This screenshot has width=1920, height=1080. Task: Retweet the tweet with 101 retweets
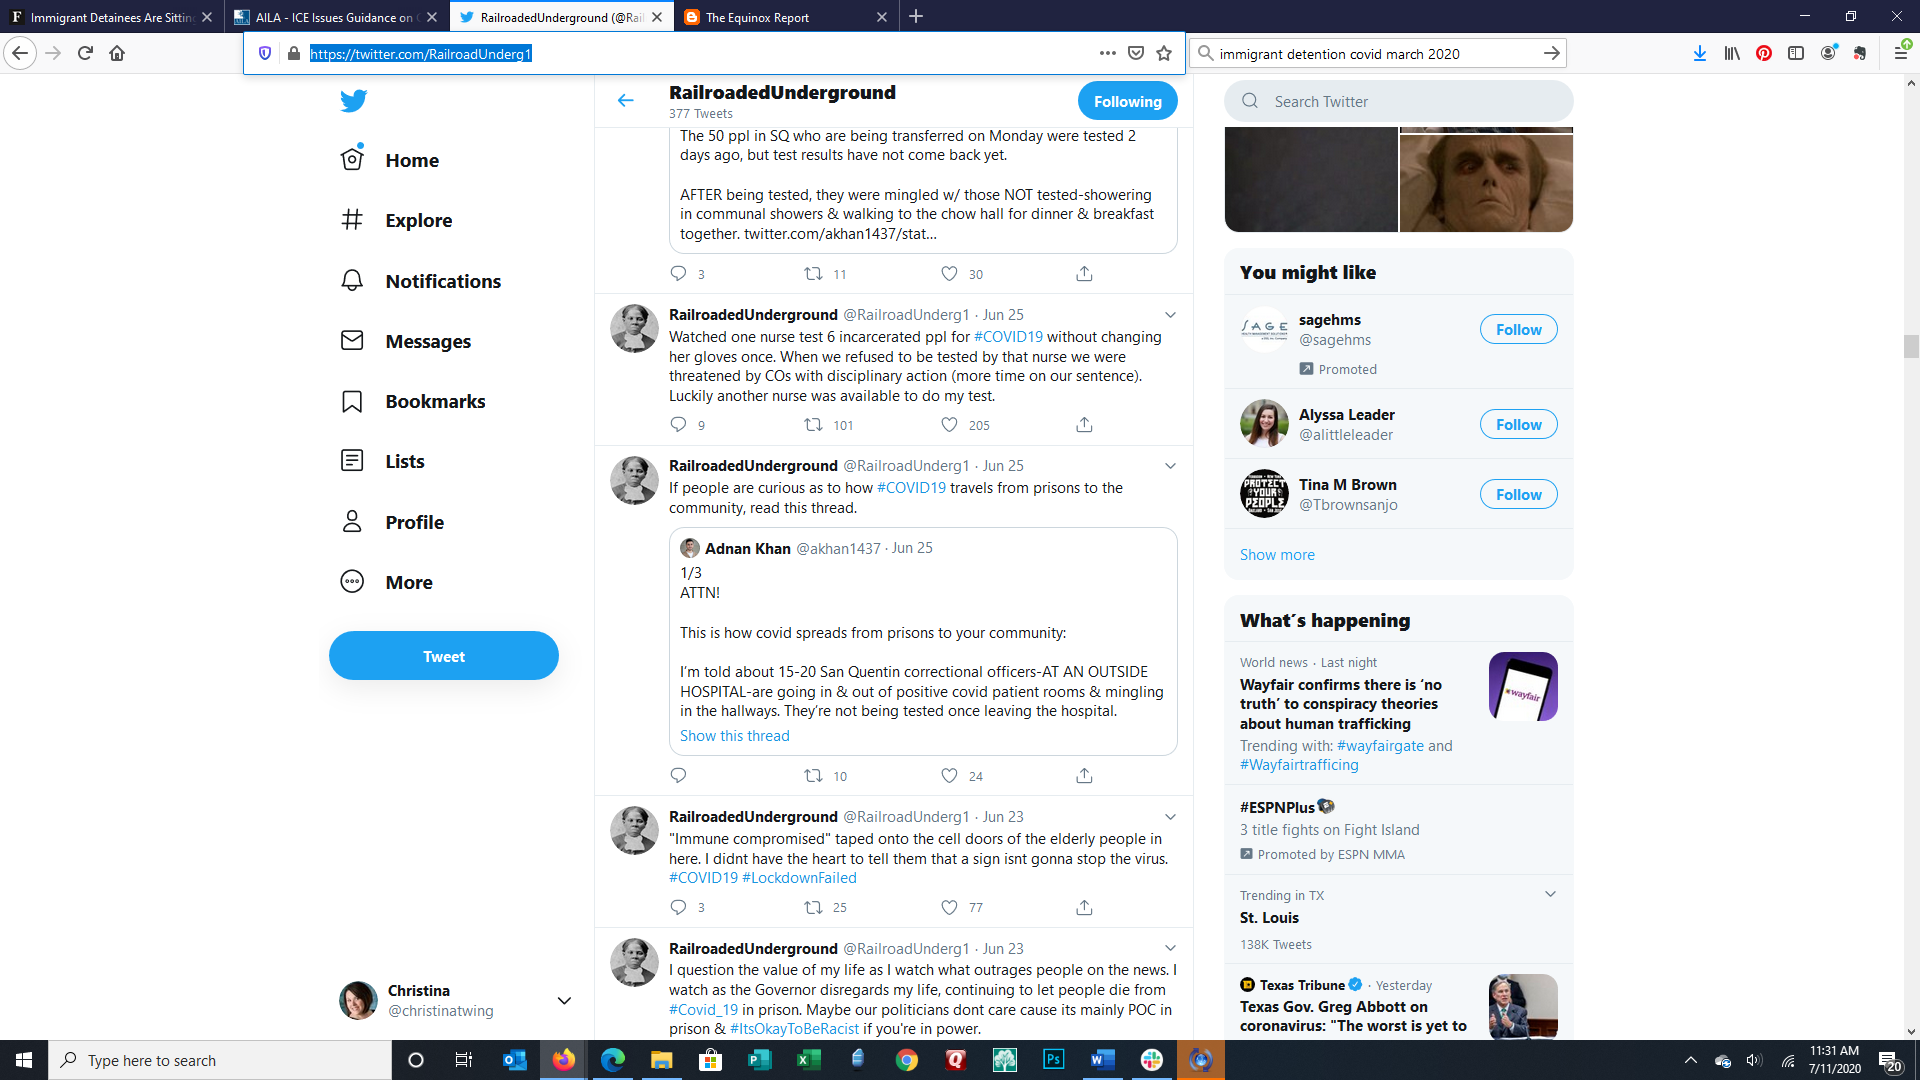pos(813,425)
